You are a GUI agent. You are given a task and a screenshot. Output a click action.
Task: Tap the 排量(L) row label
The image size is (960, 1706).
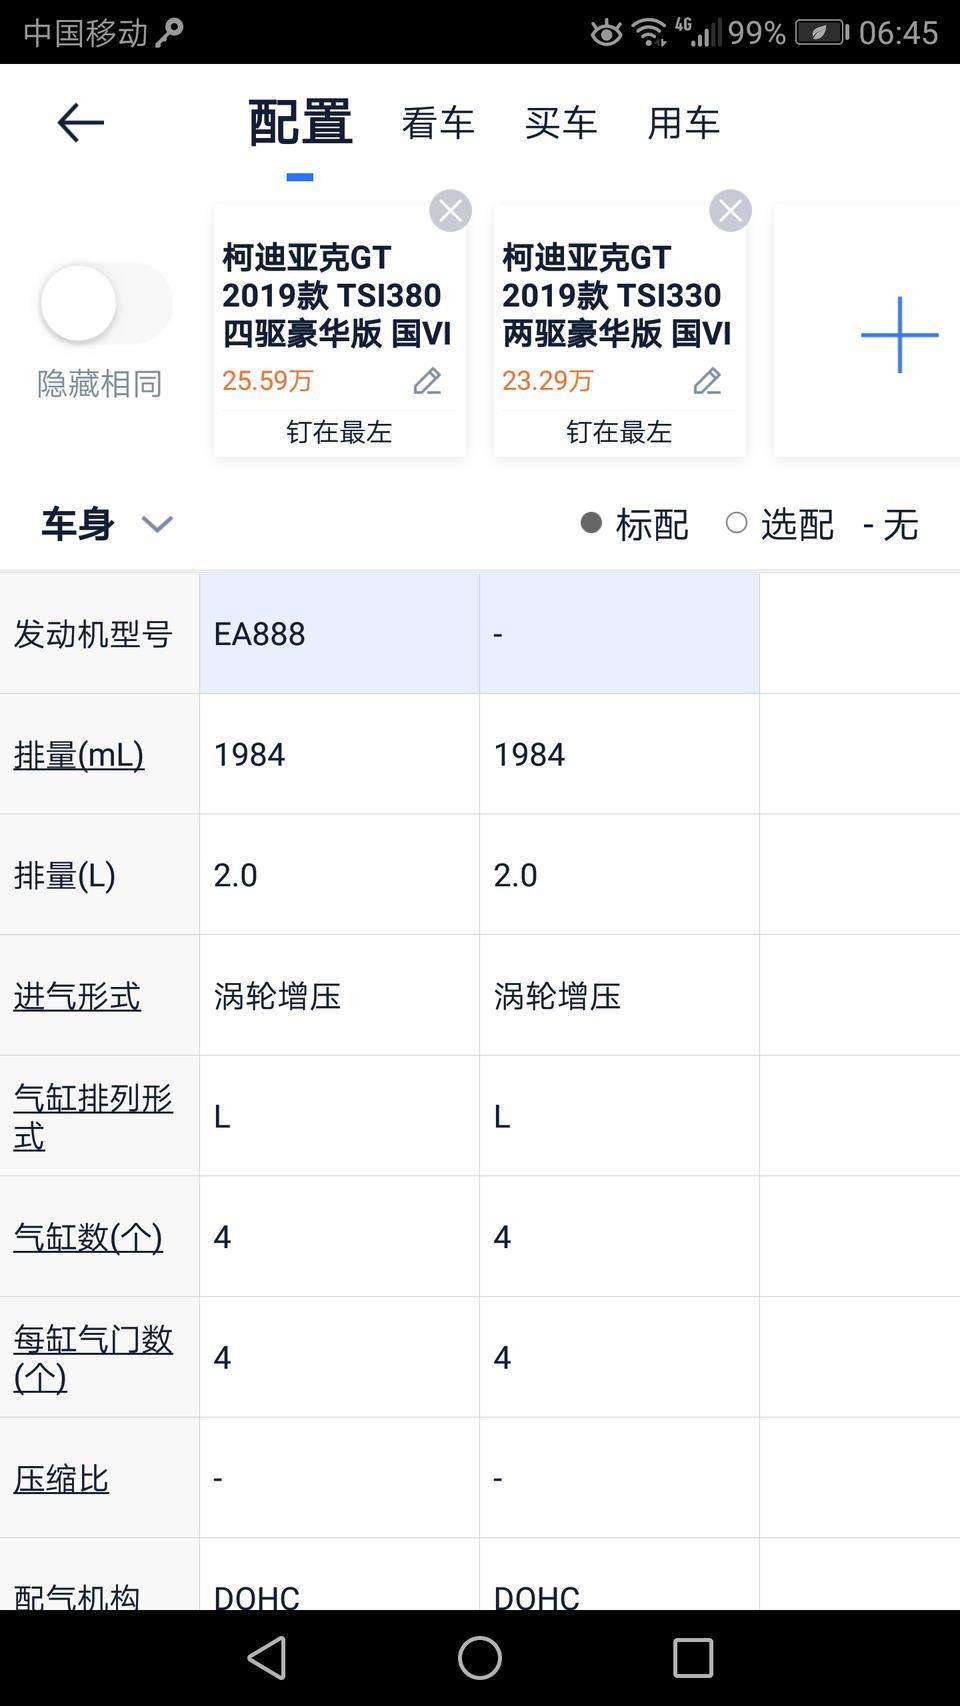(64, 875)
